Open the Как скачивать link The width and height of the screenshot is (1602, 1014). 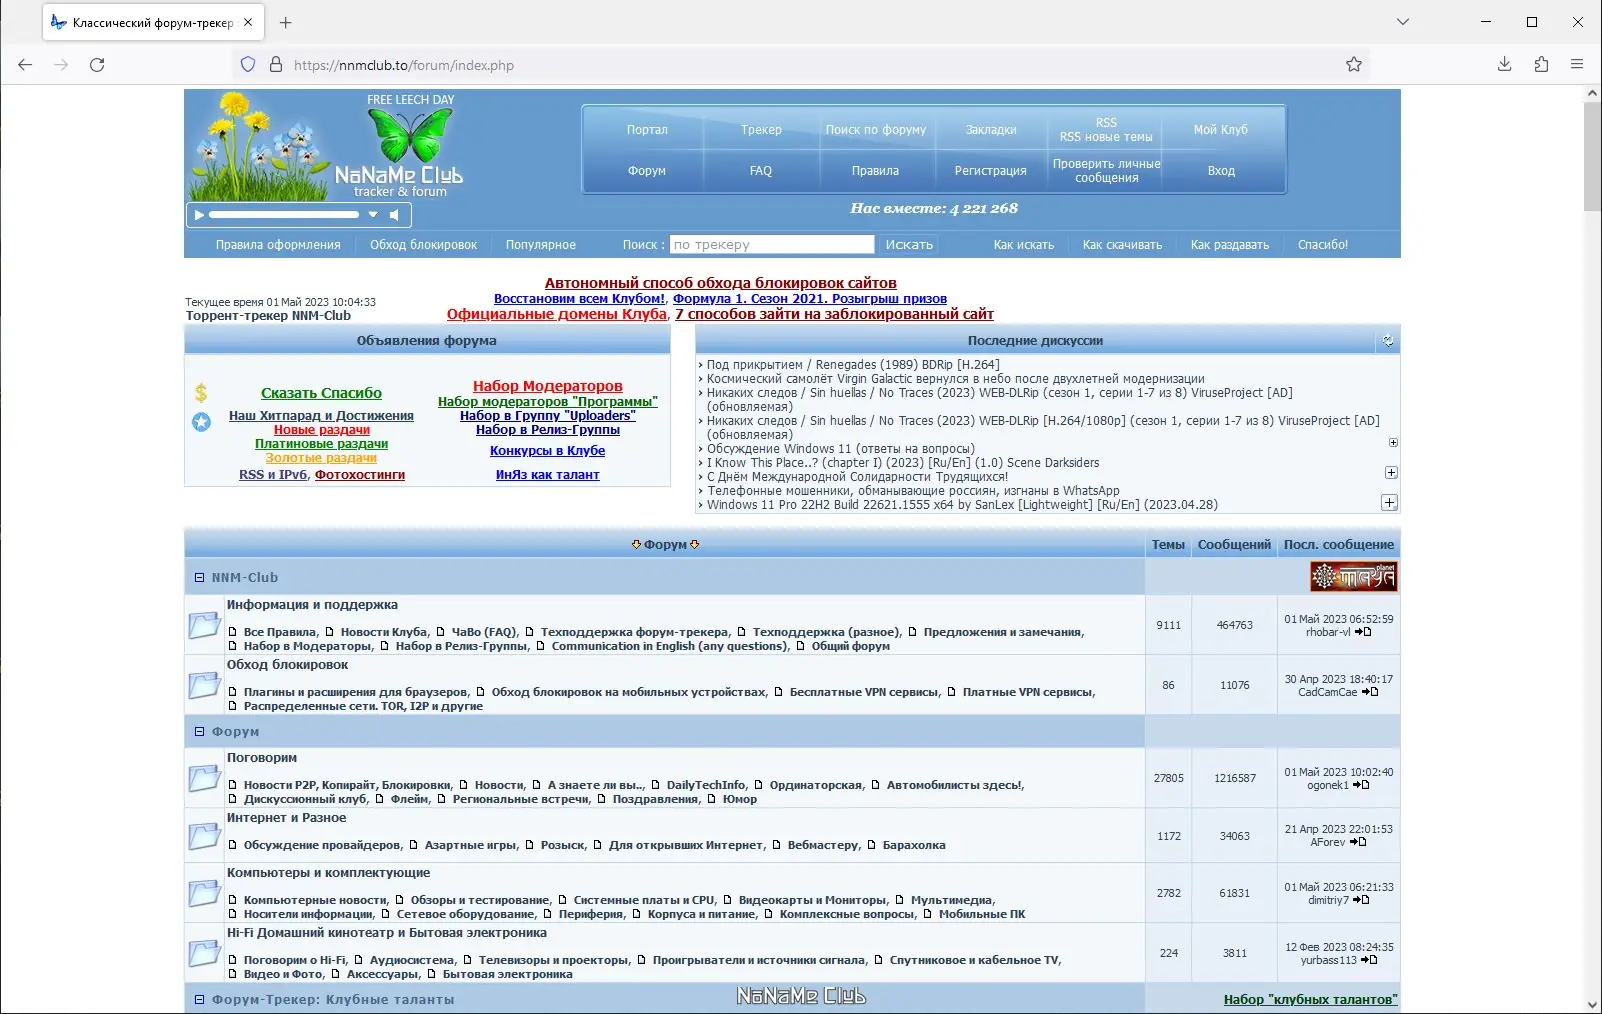coord(1122,245)
